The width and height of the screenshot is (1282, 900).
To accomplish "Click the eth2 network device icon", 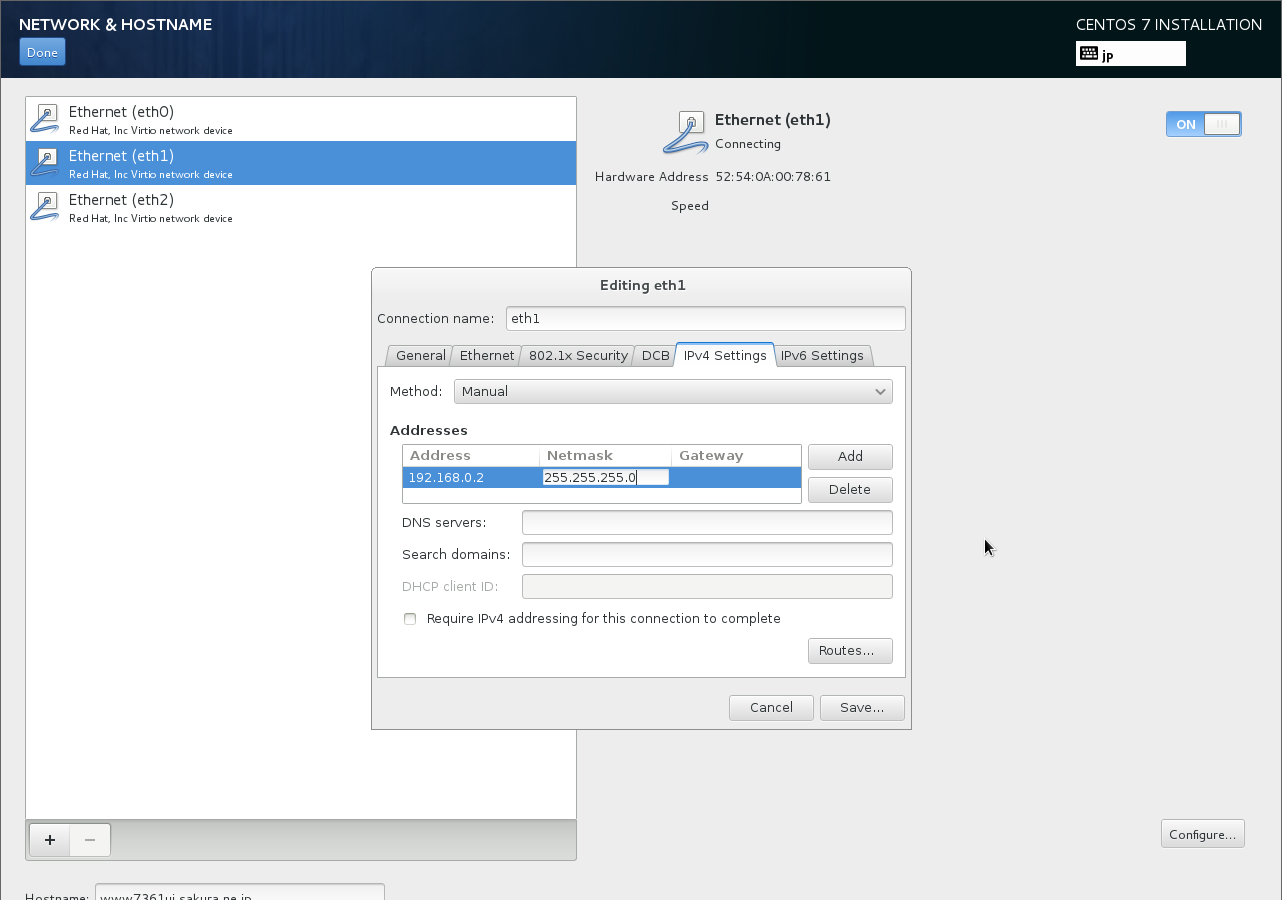I will pyautogui.click(x=45, y=207).
